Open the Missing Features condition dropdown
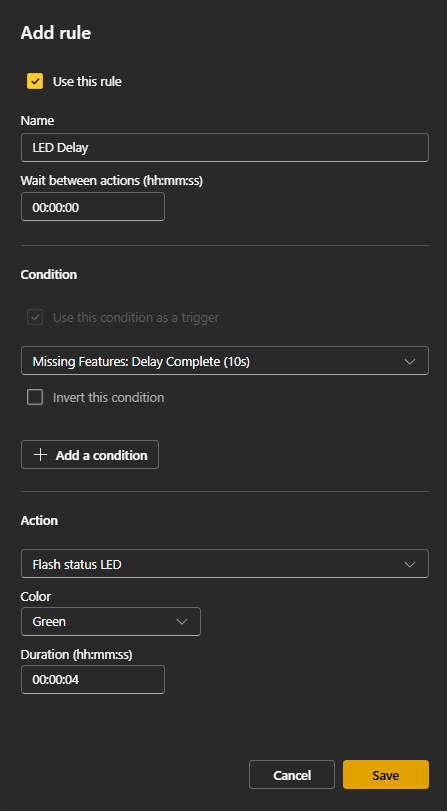Image resolution: width=447 pixels, height=811 pixels. (225, 361)
